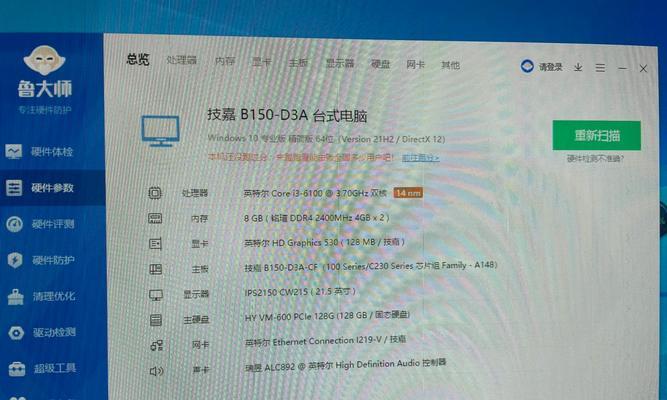The height and width of the screenshot is (400, 667).
Task: Click 技嘉 B150-D3A 台式电脑 heading
Action: [287, 115]
